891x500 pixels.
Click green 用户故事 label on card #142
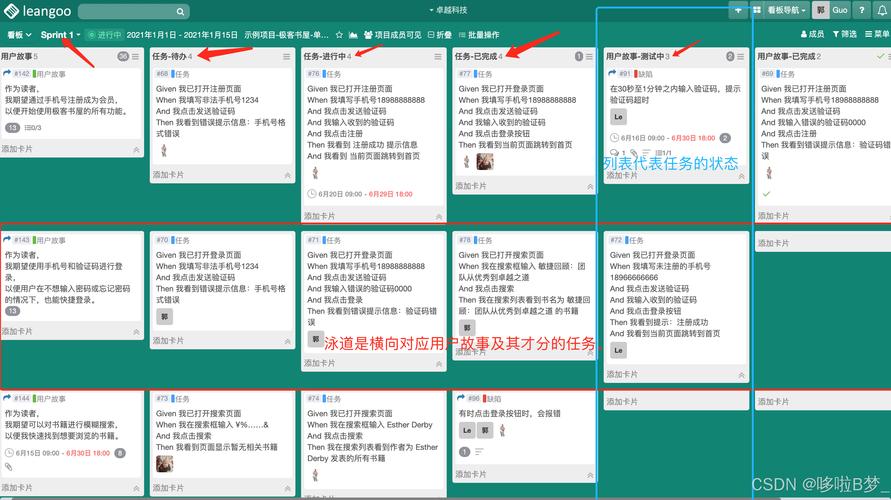pos(49,74)
